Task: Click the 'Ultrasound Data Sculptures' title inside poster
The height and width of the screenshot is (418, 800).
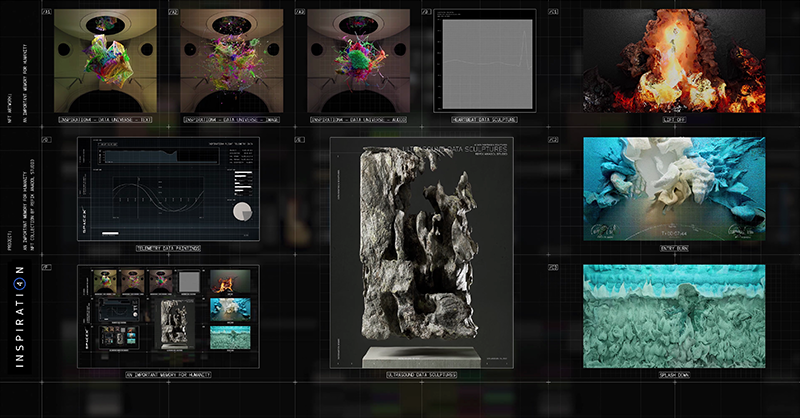Action: 455,149
